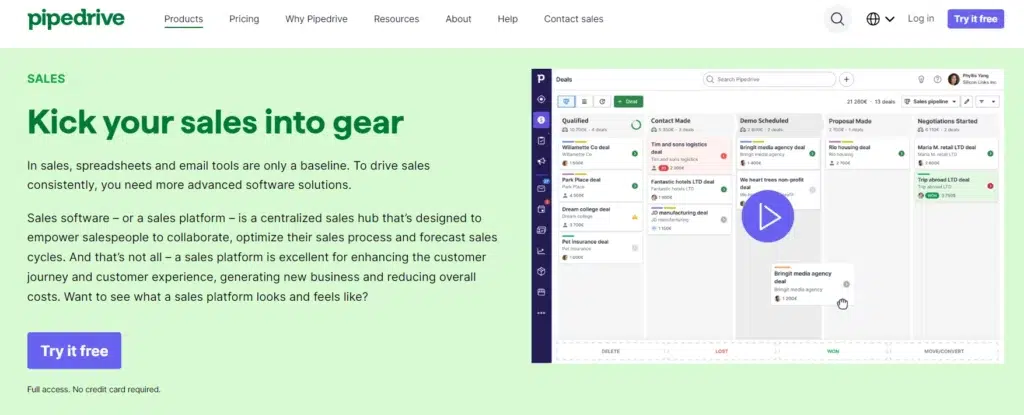Open the Sales pipeline dropdown
Image resolution: width=1024 pixels, height=415 pixels.
pyautogui.click(x=930, y=101)
